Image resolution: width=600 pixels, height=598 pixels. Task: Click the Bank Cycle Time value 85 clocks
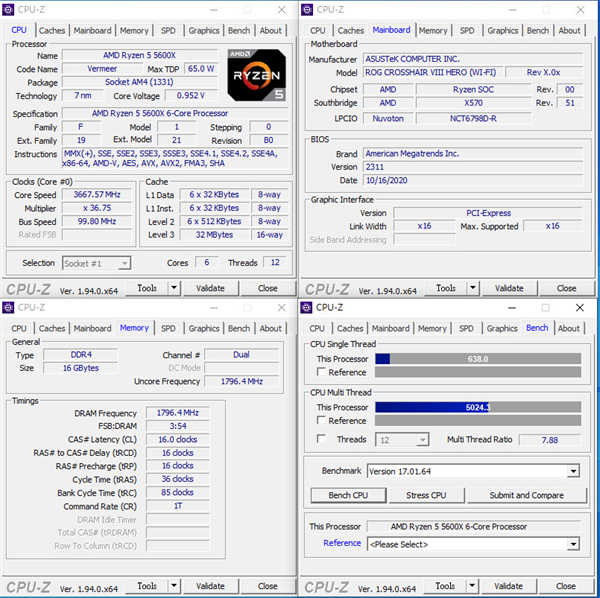pos(178,492)
